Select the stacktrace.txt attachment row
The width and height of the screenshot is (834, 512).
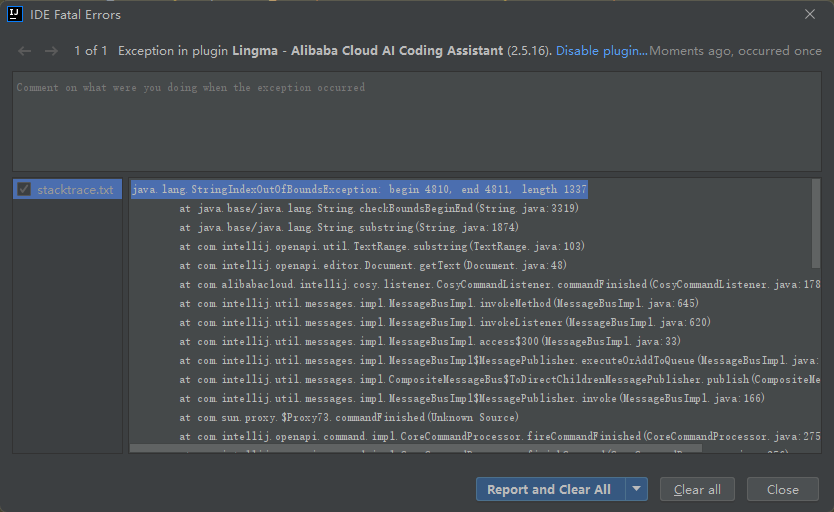tap(68, 189)
